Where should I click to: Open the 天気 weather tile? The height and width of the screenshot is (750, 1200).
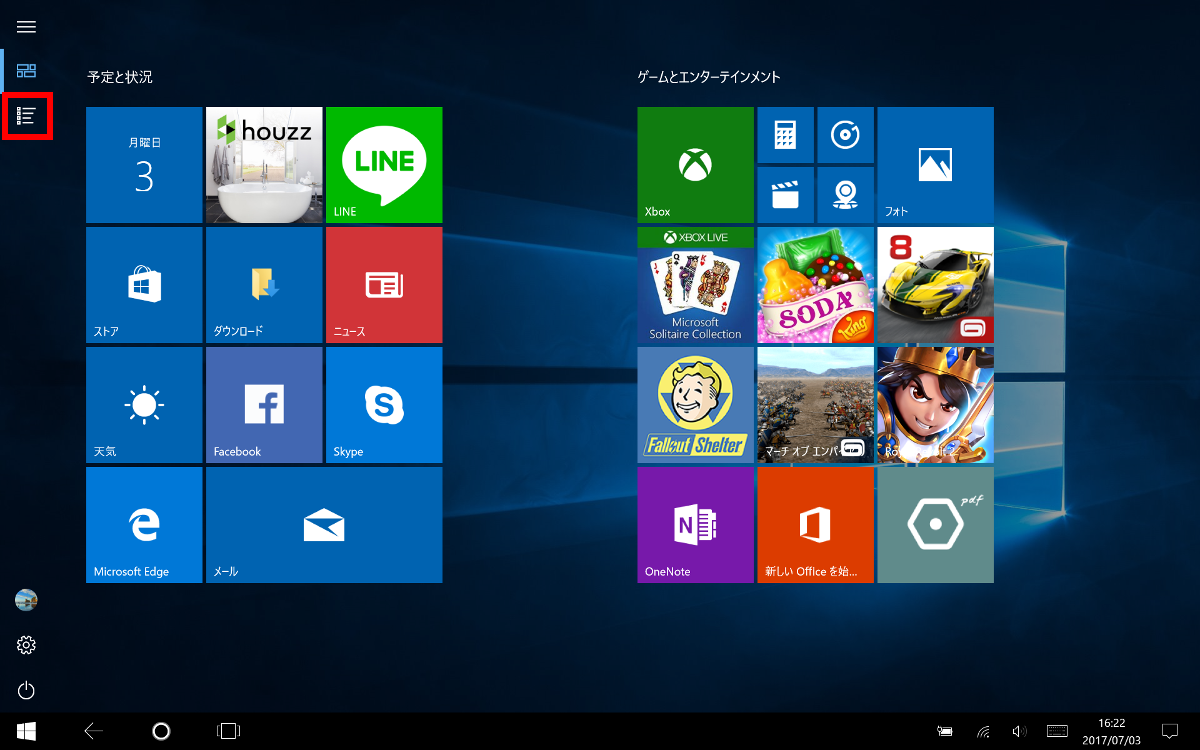pos(144,405)
